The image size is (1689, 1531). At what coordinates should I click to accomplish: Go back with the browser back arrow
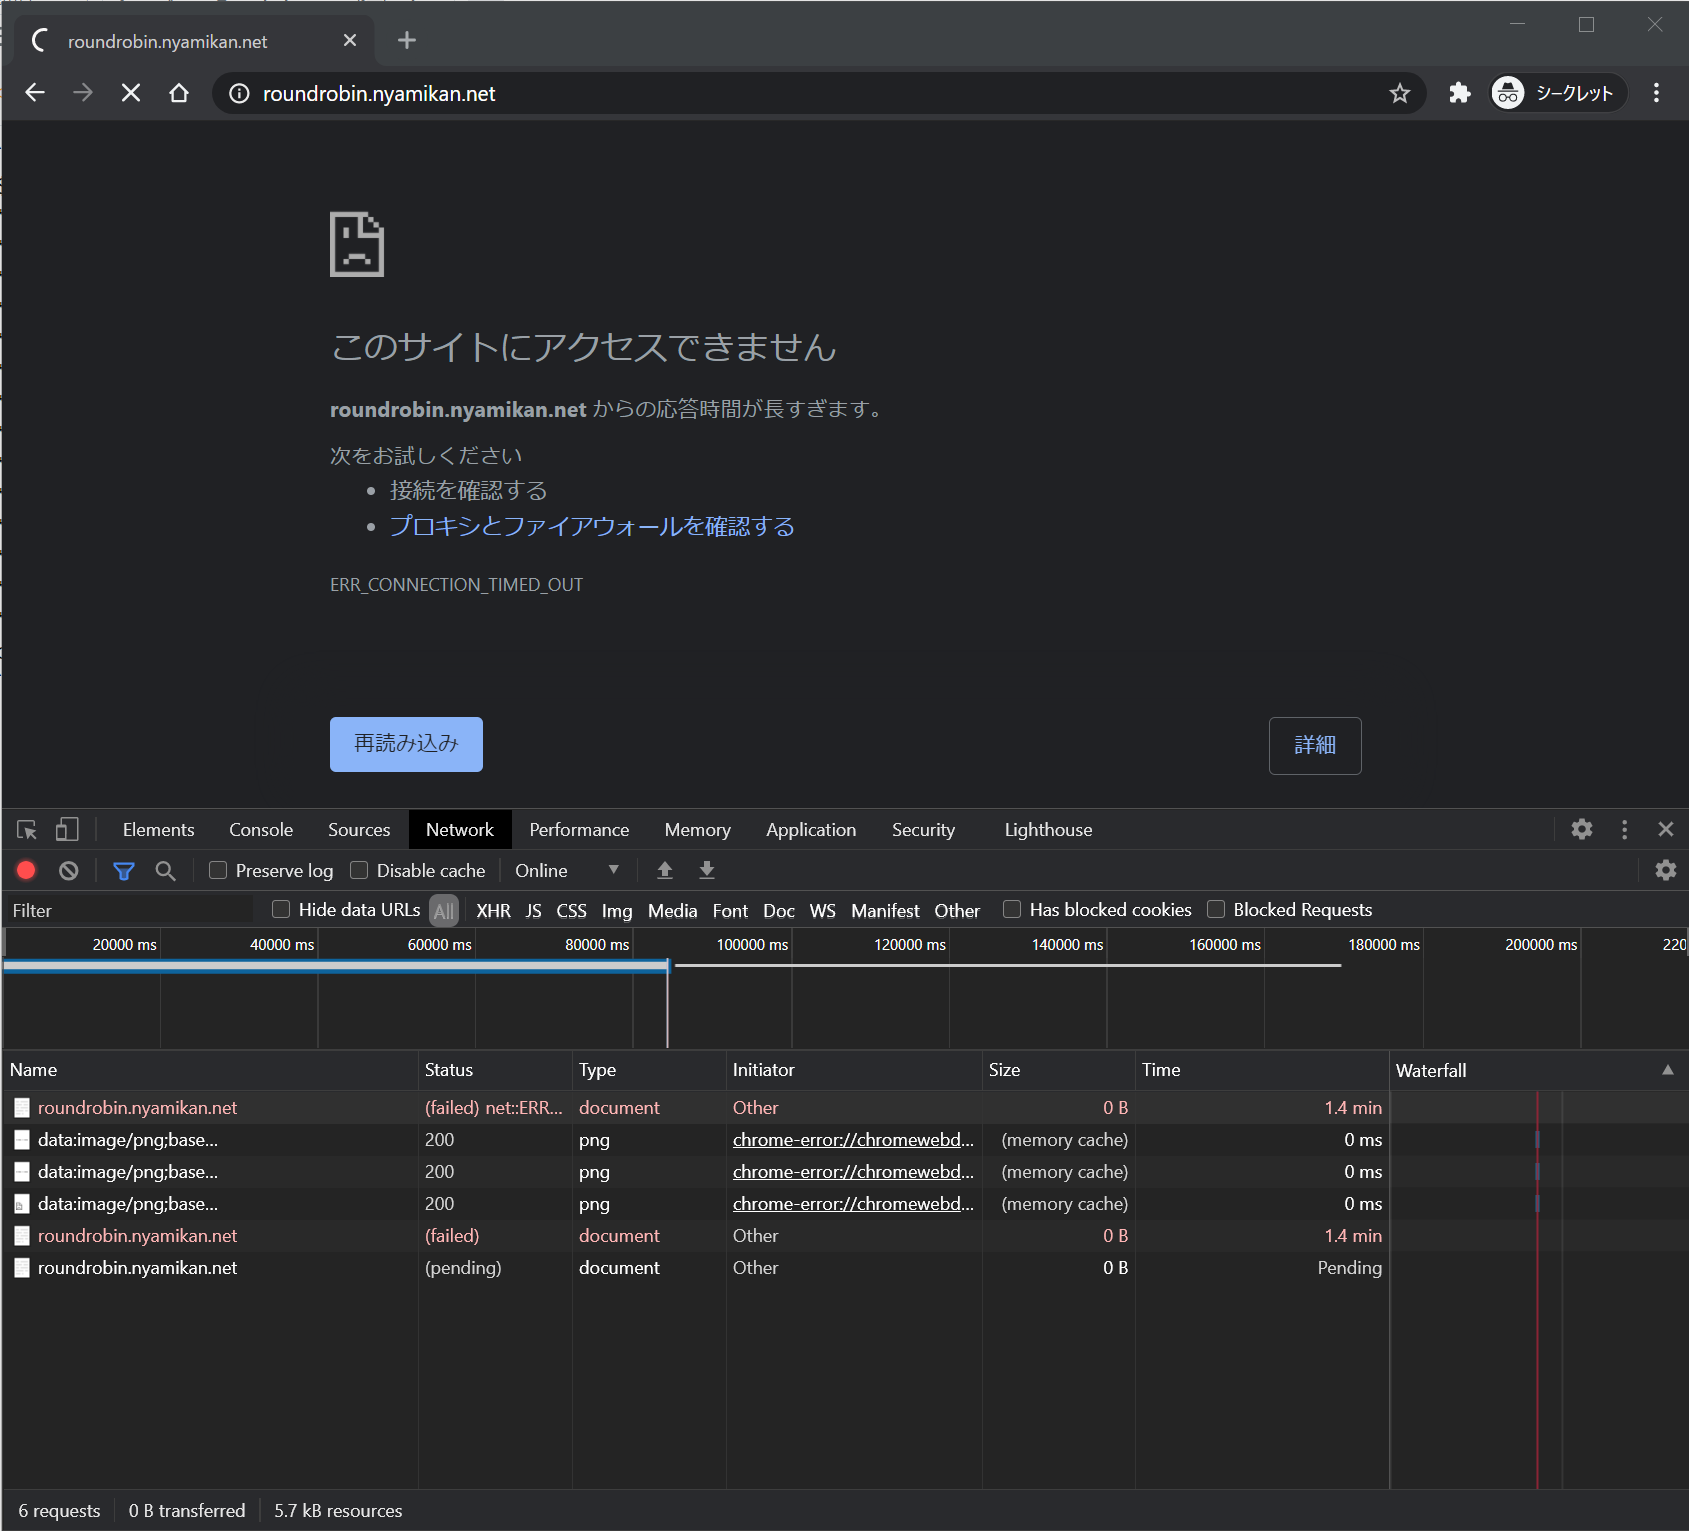35,93
